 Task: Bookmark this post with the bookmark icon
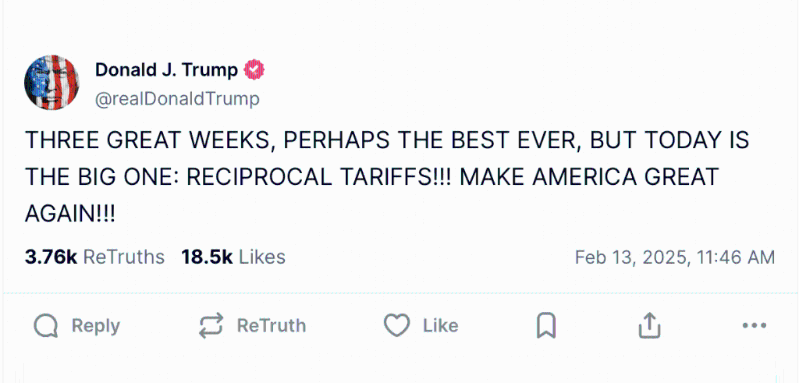(x=546, y=326)
